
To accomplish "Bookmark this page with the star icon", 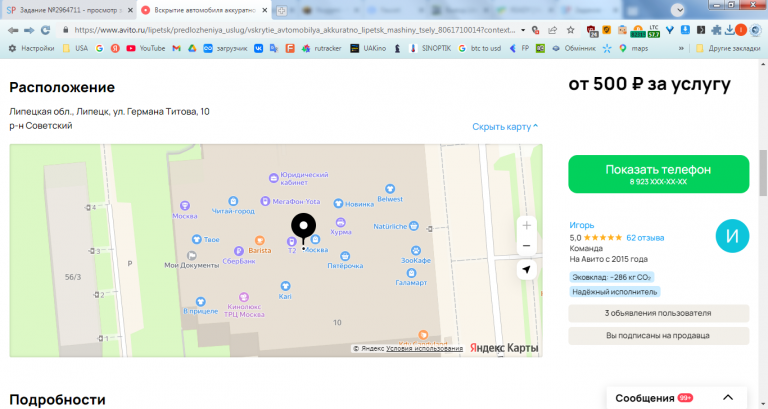I will tap(570, 30).
